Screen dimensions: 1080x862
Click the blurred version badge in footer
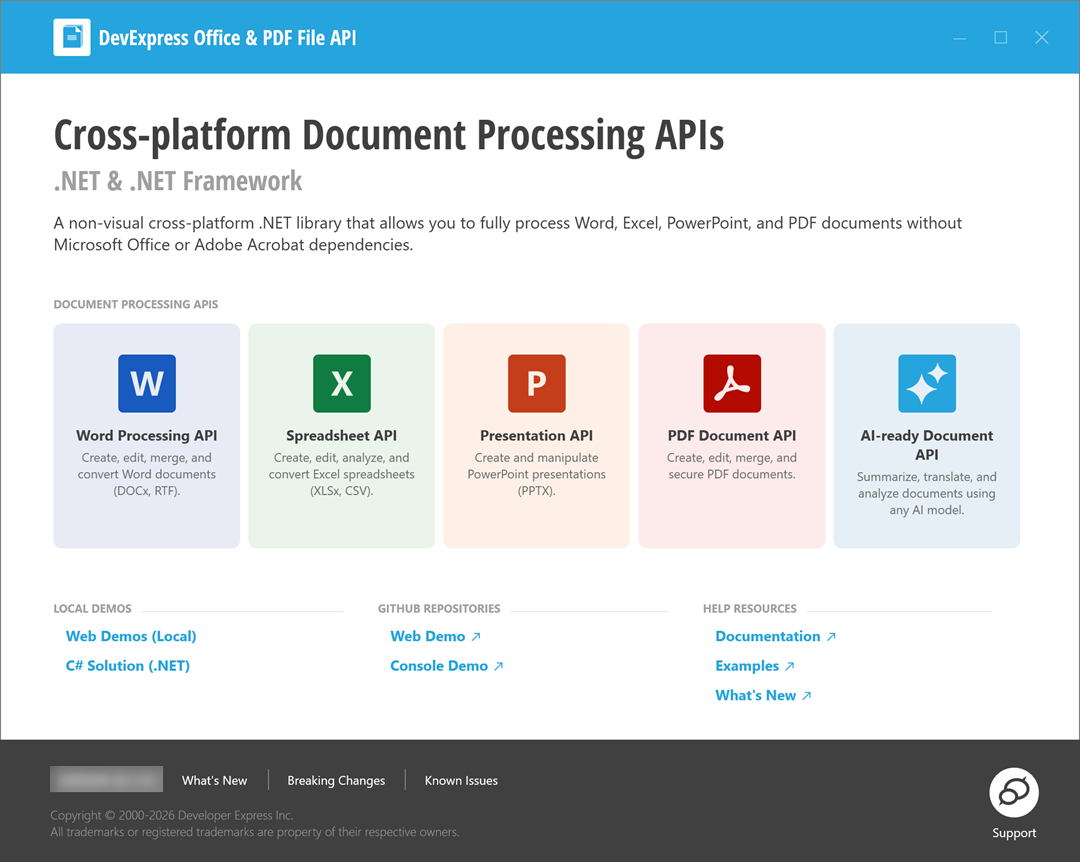tap(107, 779)
